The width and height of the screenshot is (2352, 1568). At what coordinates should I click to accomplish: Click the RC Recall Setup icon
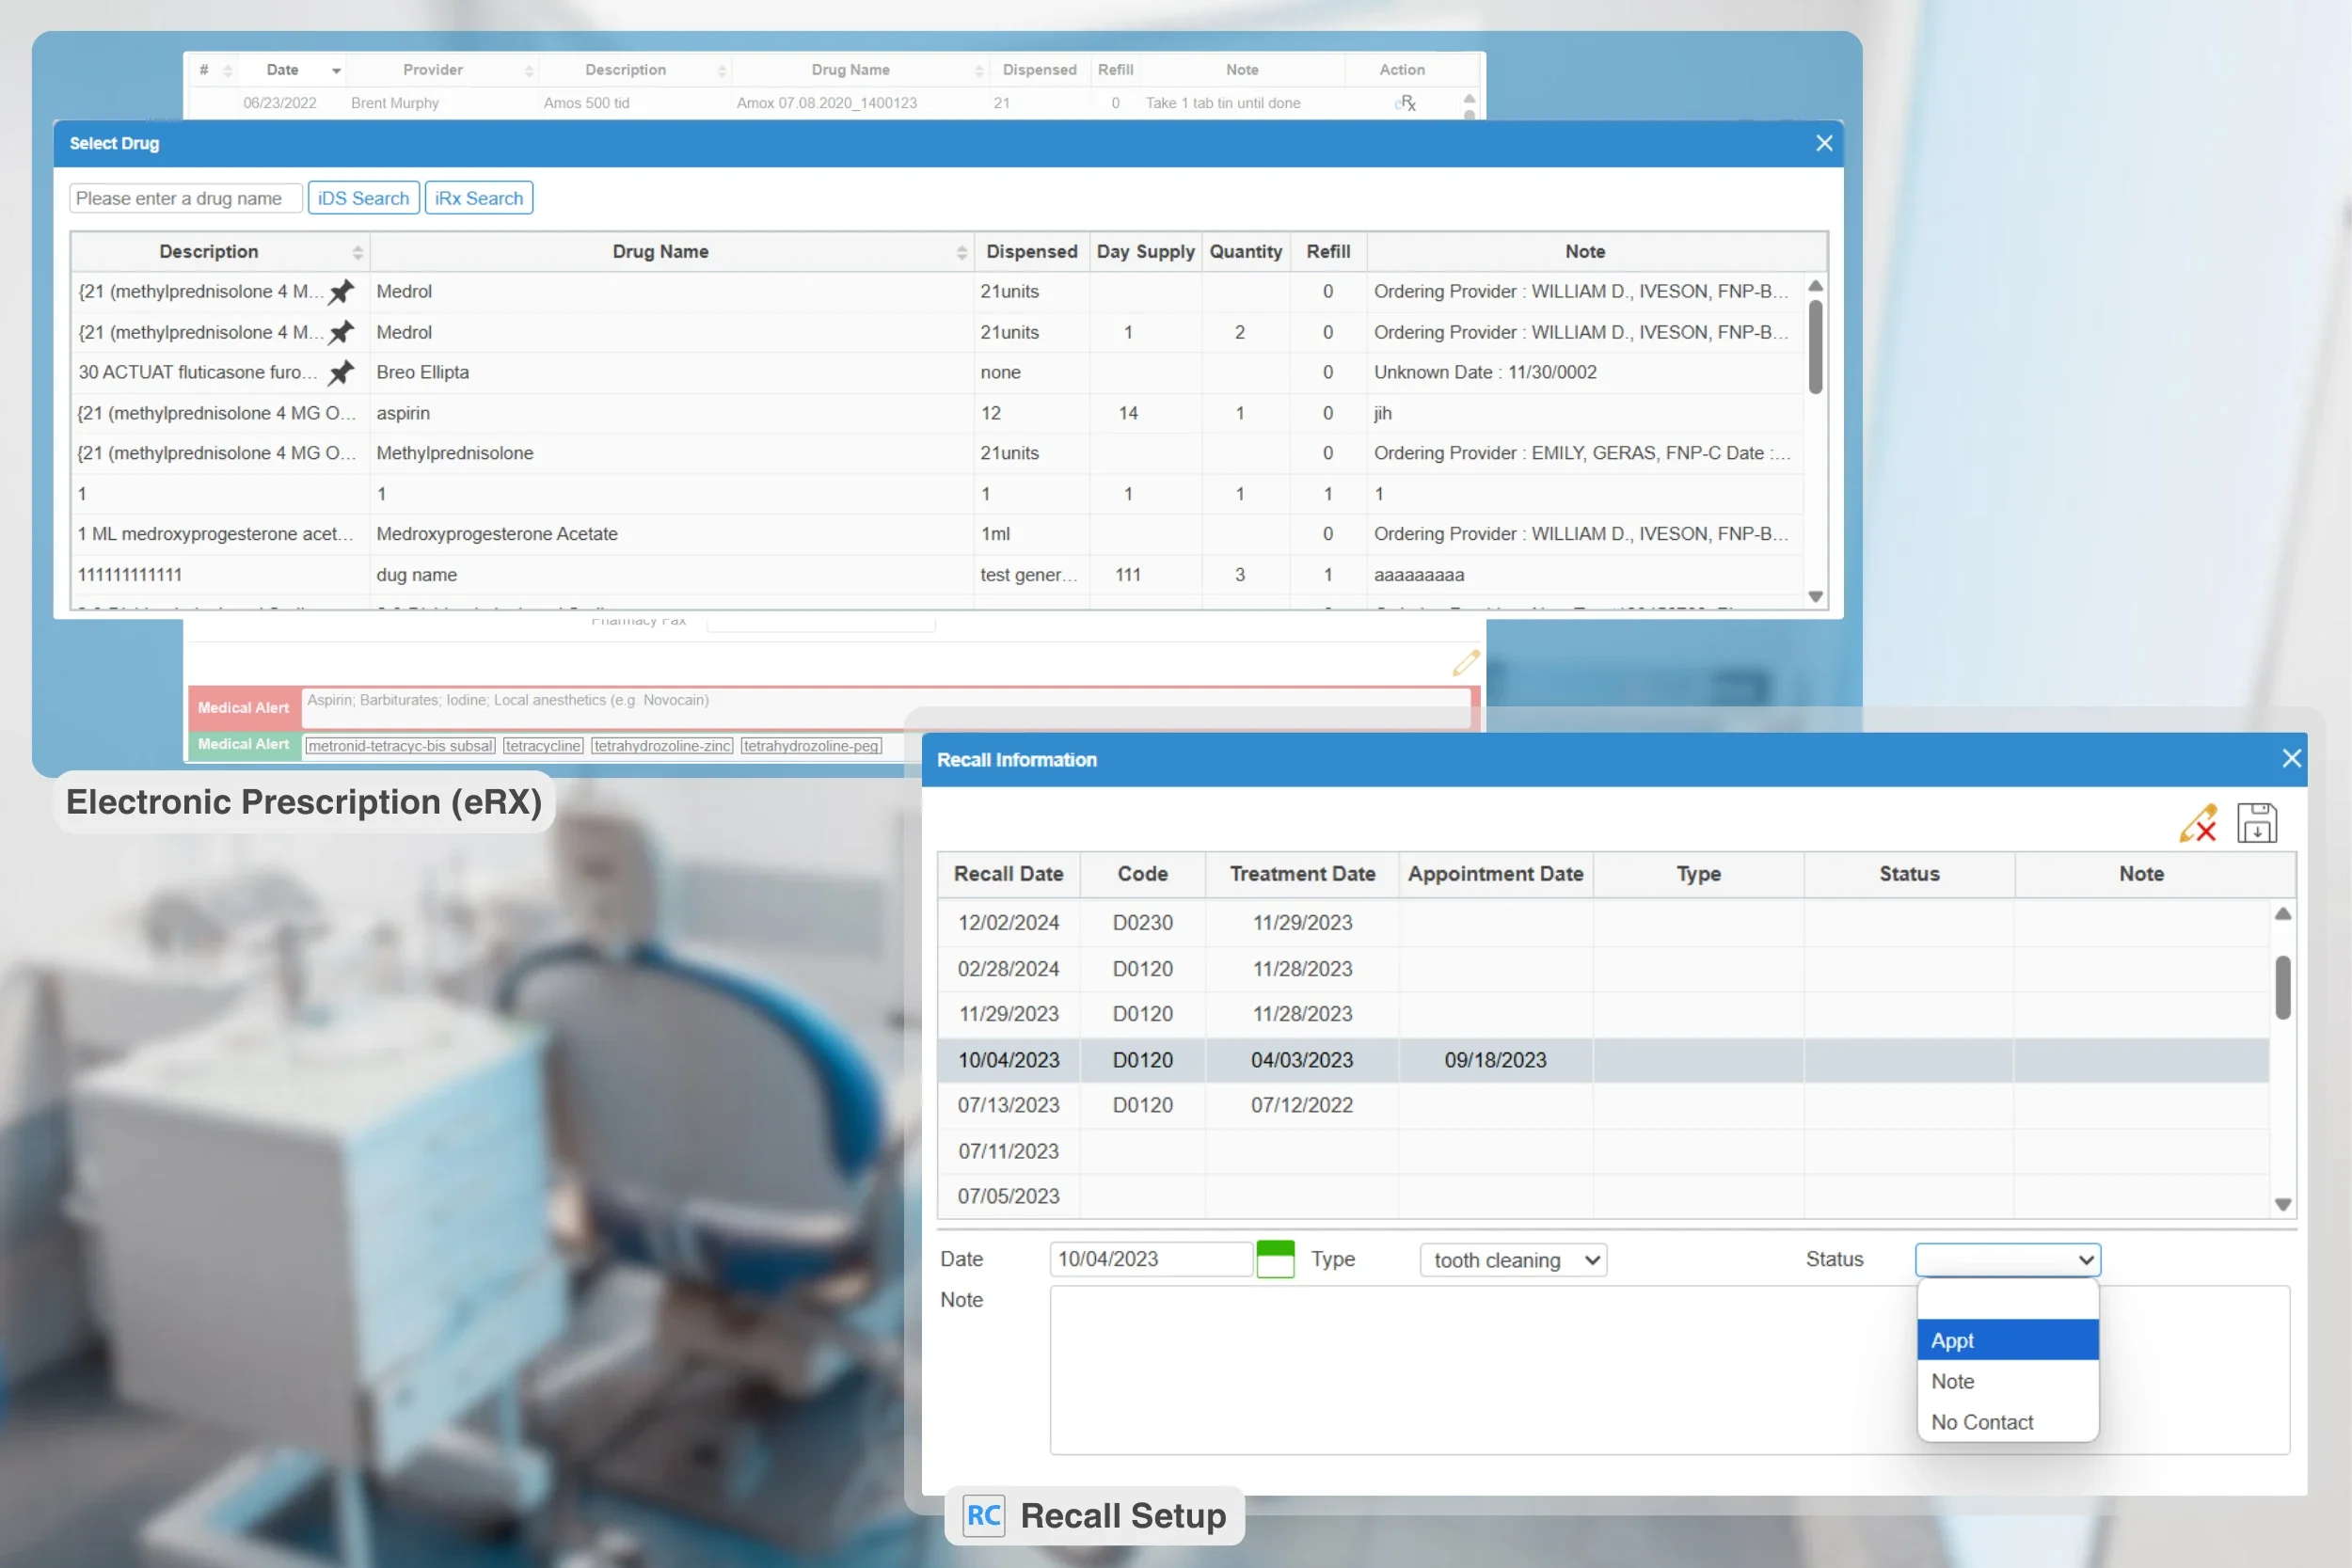983,1515
